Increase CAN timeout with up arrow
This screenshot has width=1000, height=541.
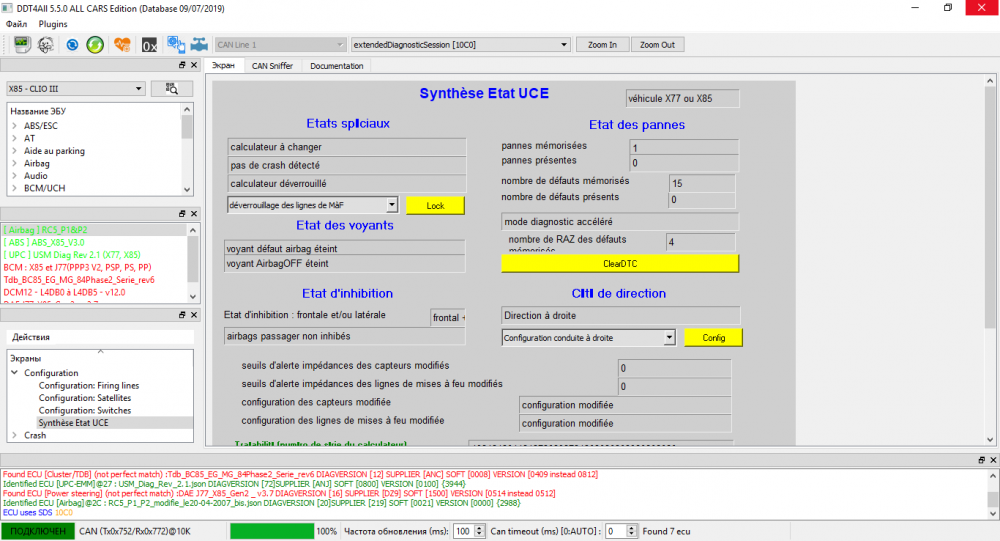631,528
